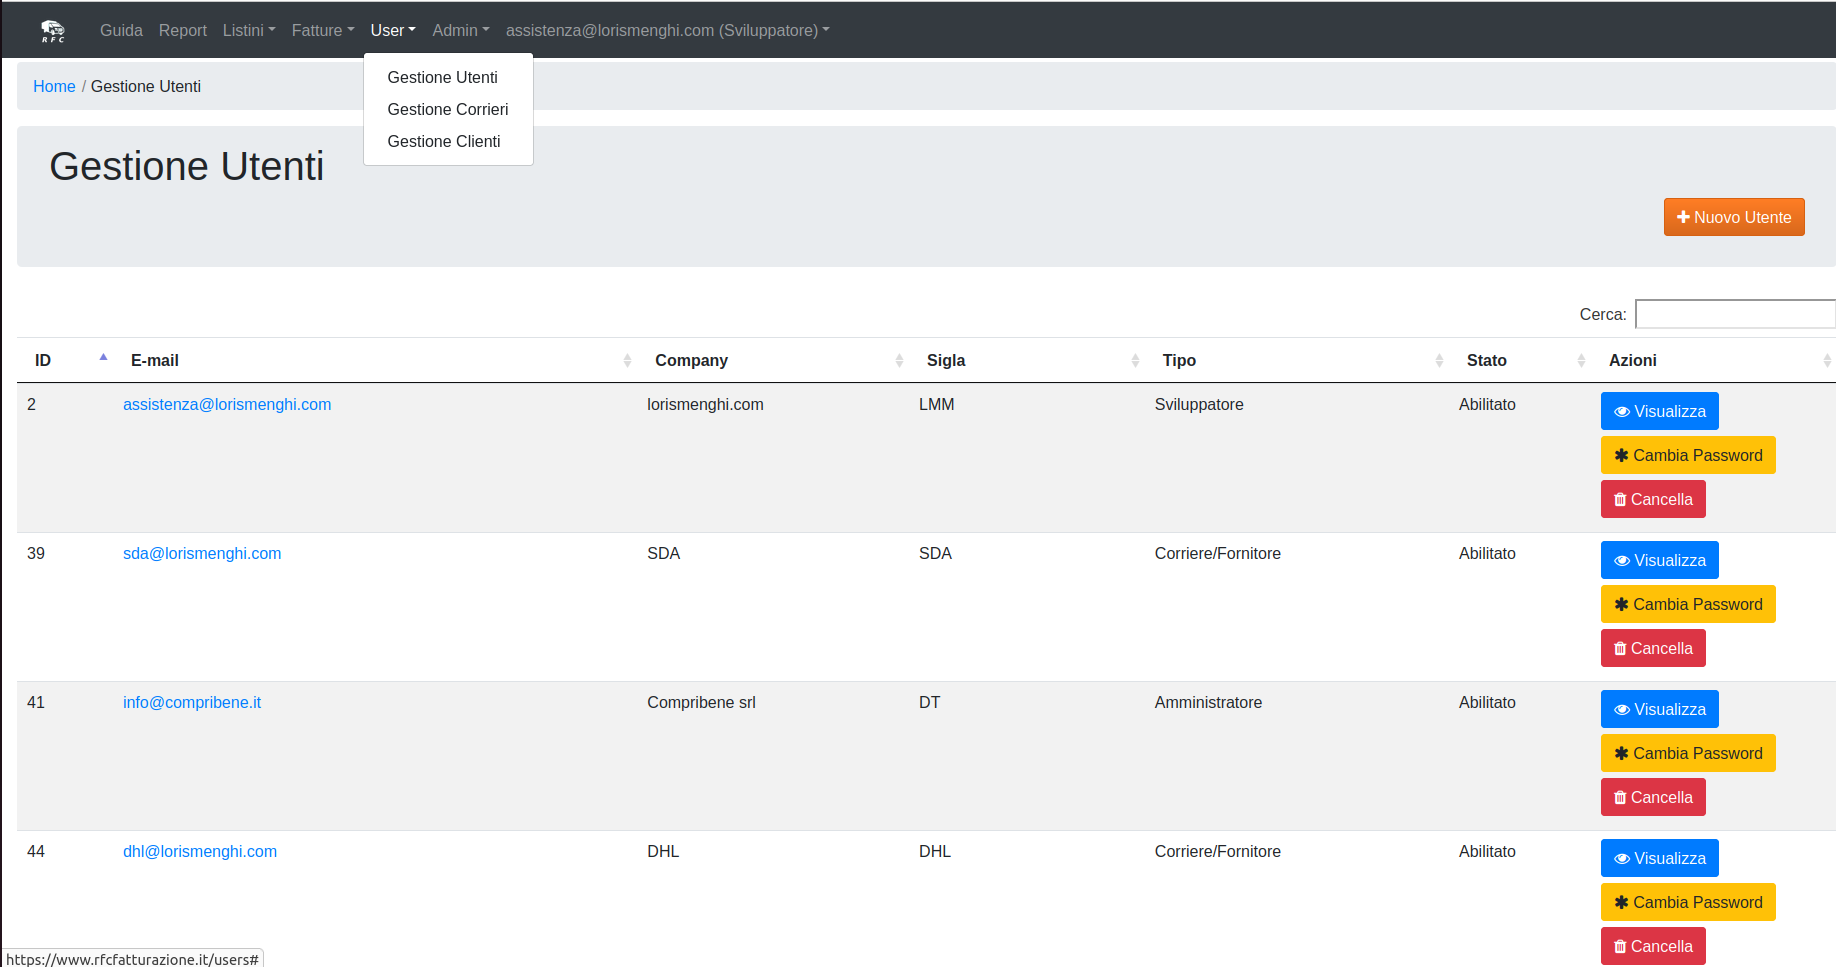Sort table by Stato column
1836x967 pixels.
[x=1486, y=360]
